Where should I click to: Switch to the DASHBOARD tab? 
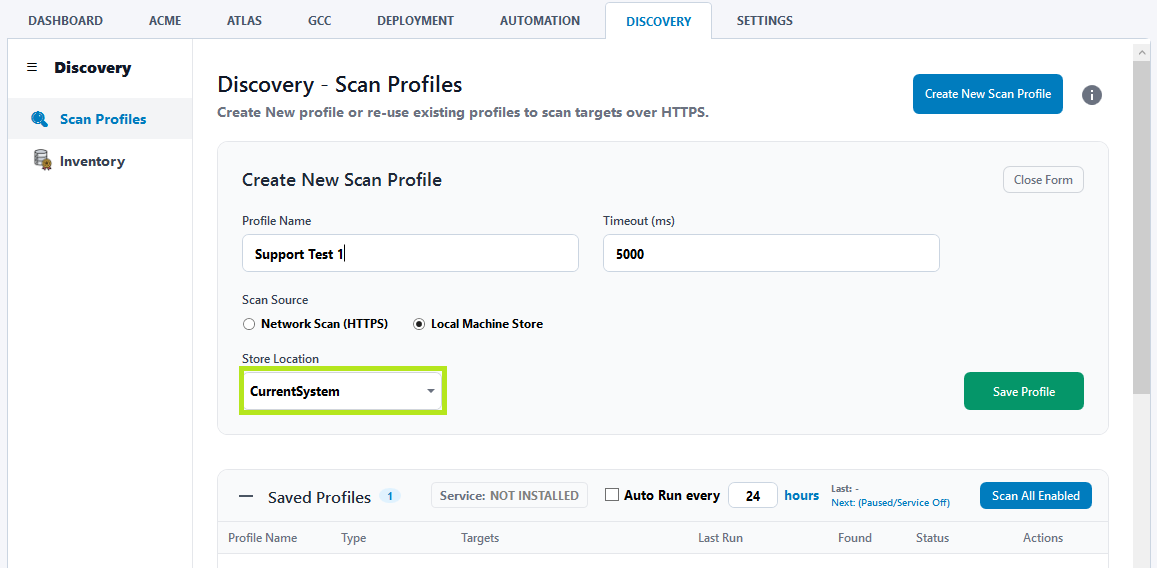point(66,21)
